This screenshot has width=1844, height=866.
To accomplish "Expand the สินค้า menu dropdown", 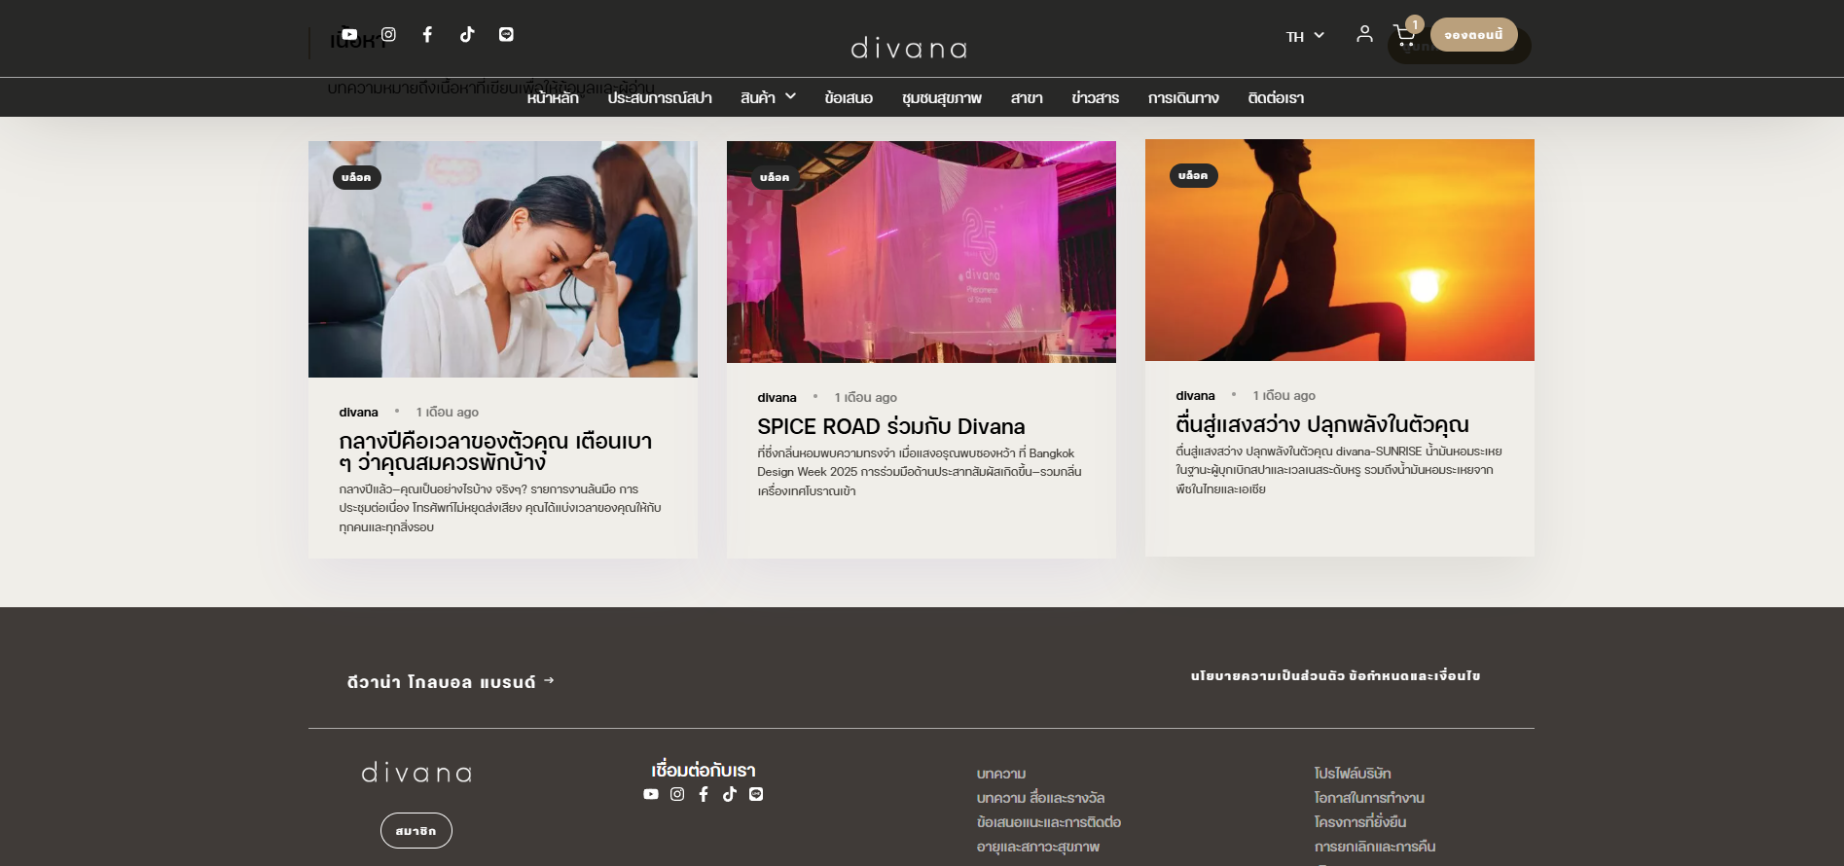I will 767,97.
